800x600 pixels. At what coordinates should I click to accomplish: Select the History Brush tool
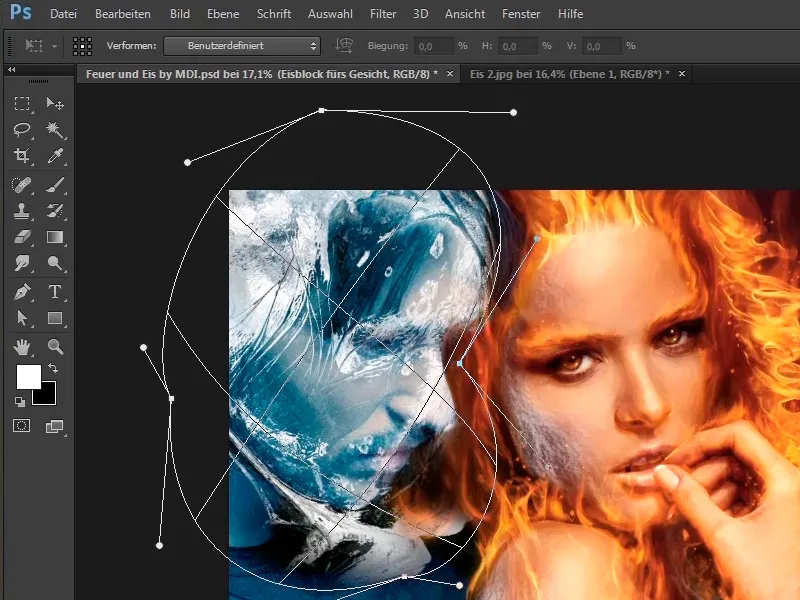pos(55,211)
